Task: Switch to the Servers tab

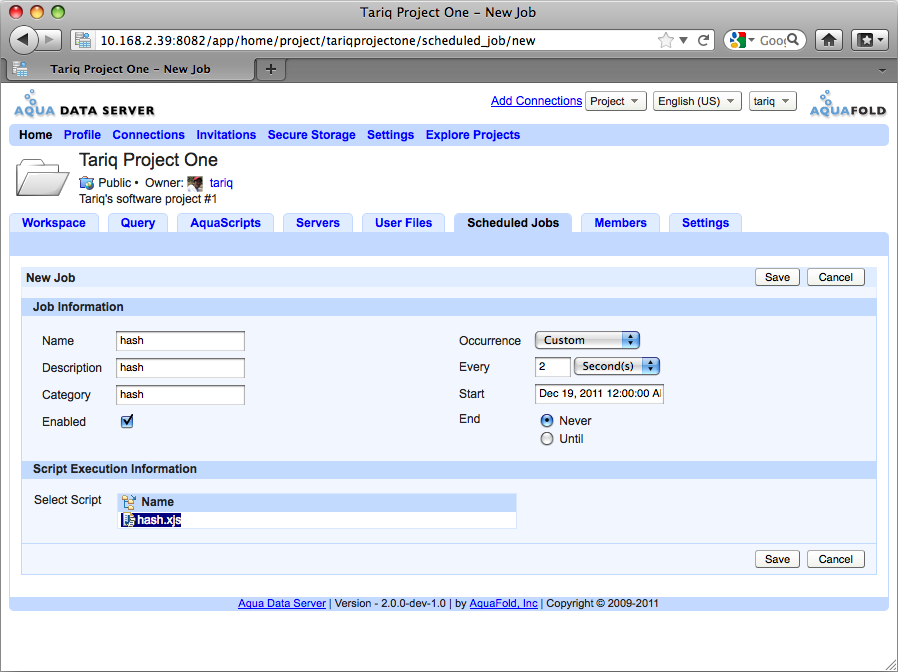Action: pyautogui.click(x=318, y=223)
